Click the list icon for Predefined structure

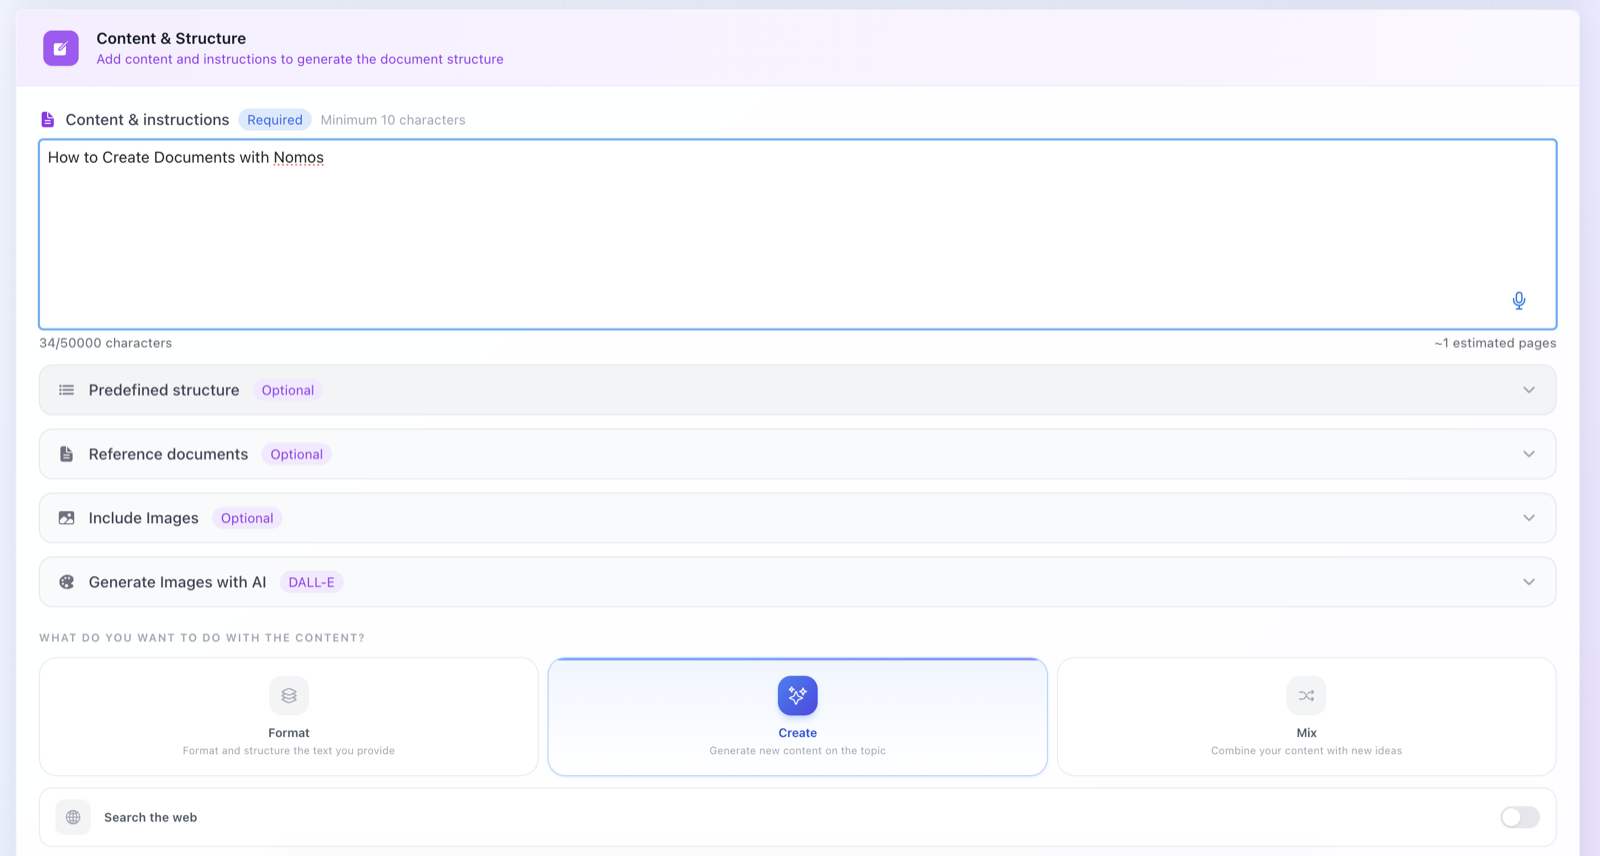pyautogui.click(x=66, y=390)
